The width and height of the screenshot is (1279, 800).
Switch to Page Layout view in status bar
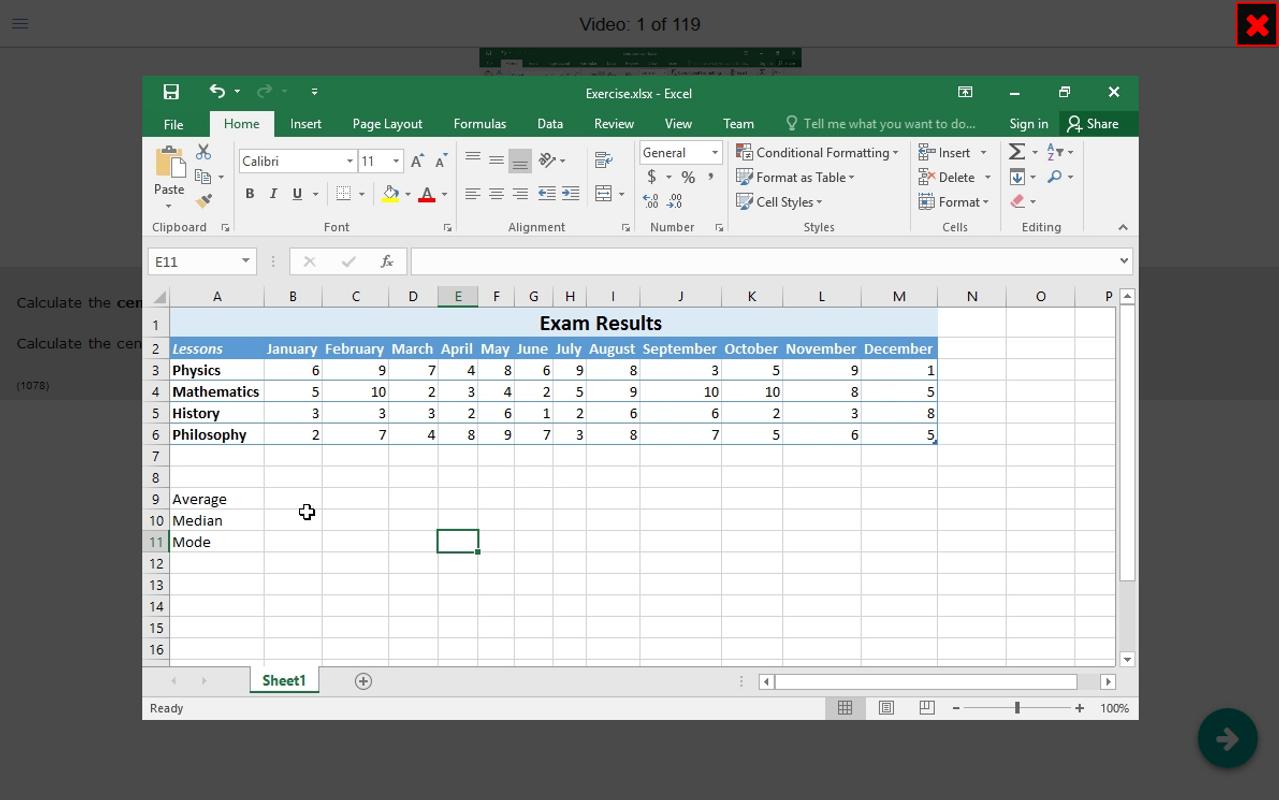[886, 708]
